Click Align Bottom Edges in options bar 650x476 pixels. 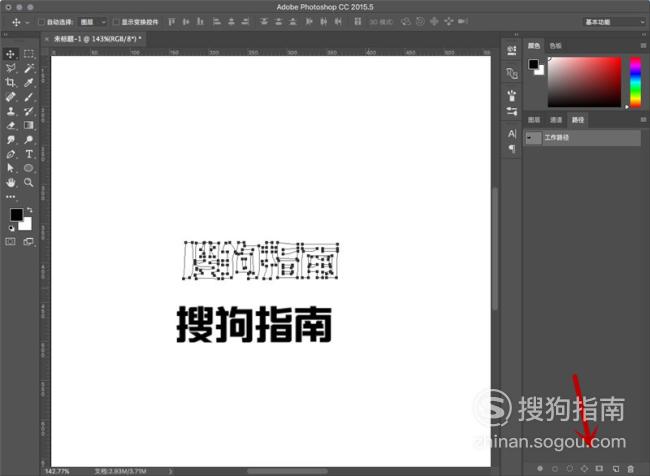(x=200, y=22)
